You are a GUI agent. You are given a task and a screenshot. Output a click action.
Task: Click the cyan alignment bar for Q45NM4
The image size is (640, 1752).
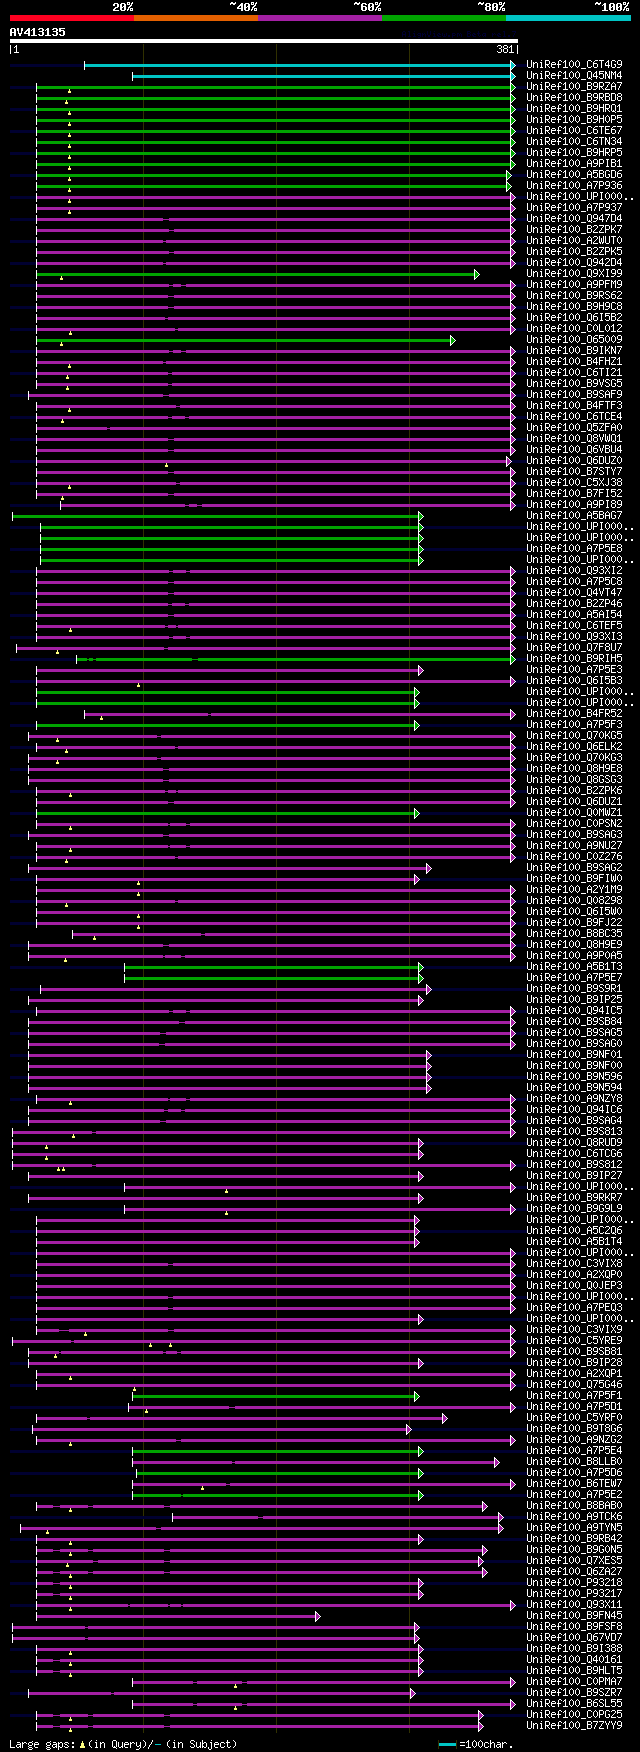tap(321, 76)
